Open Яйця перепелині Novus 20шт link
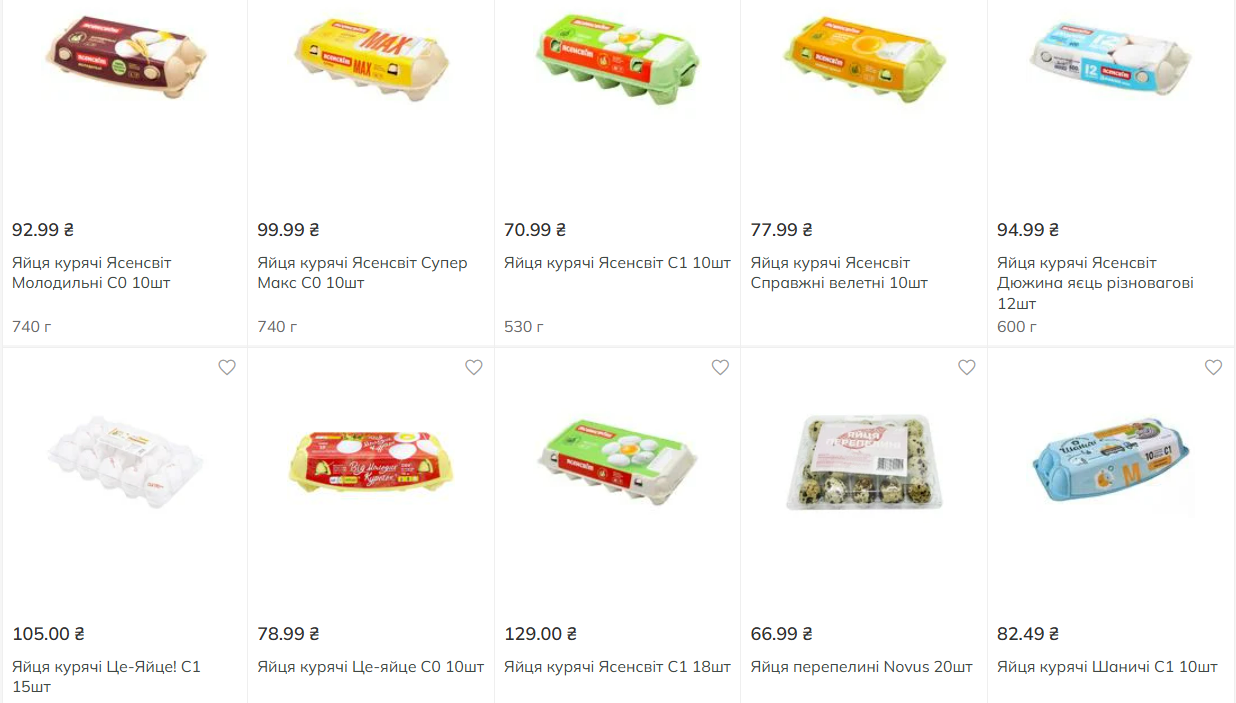The image size is (1236, 703). [x=862, y=667]
